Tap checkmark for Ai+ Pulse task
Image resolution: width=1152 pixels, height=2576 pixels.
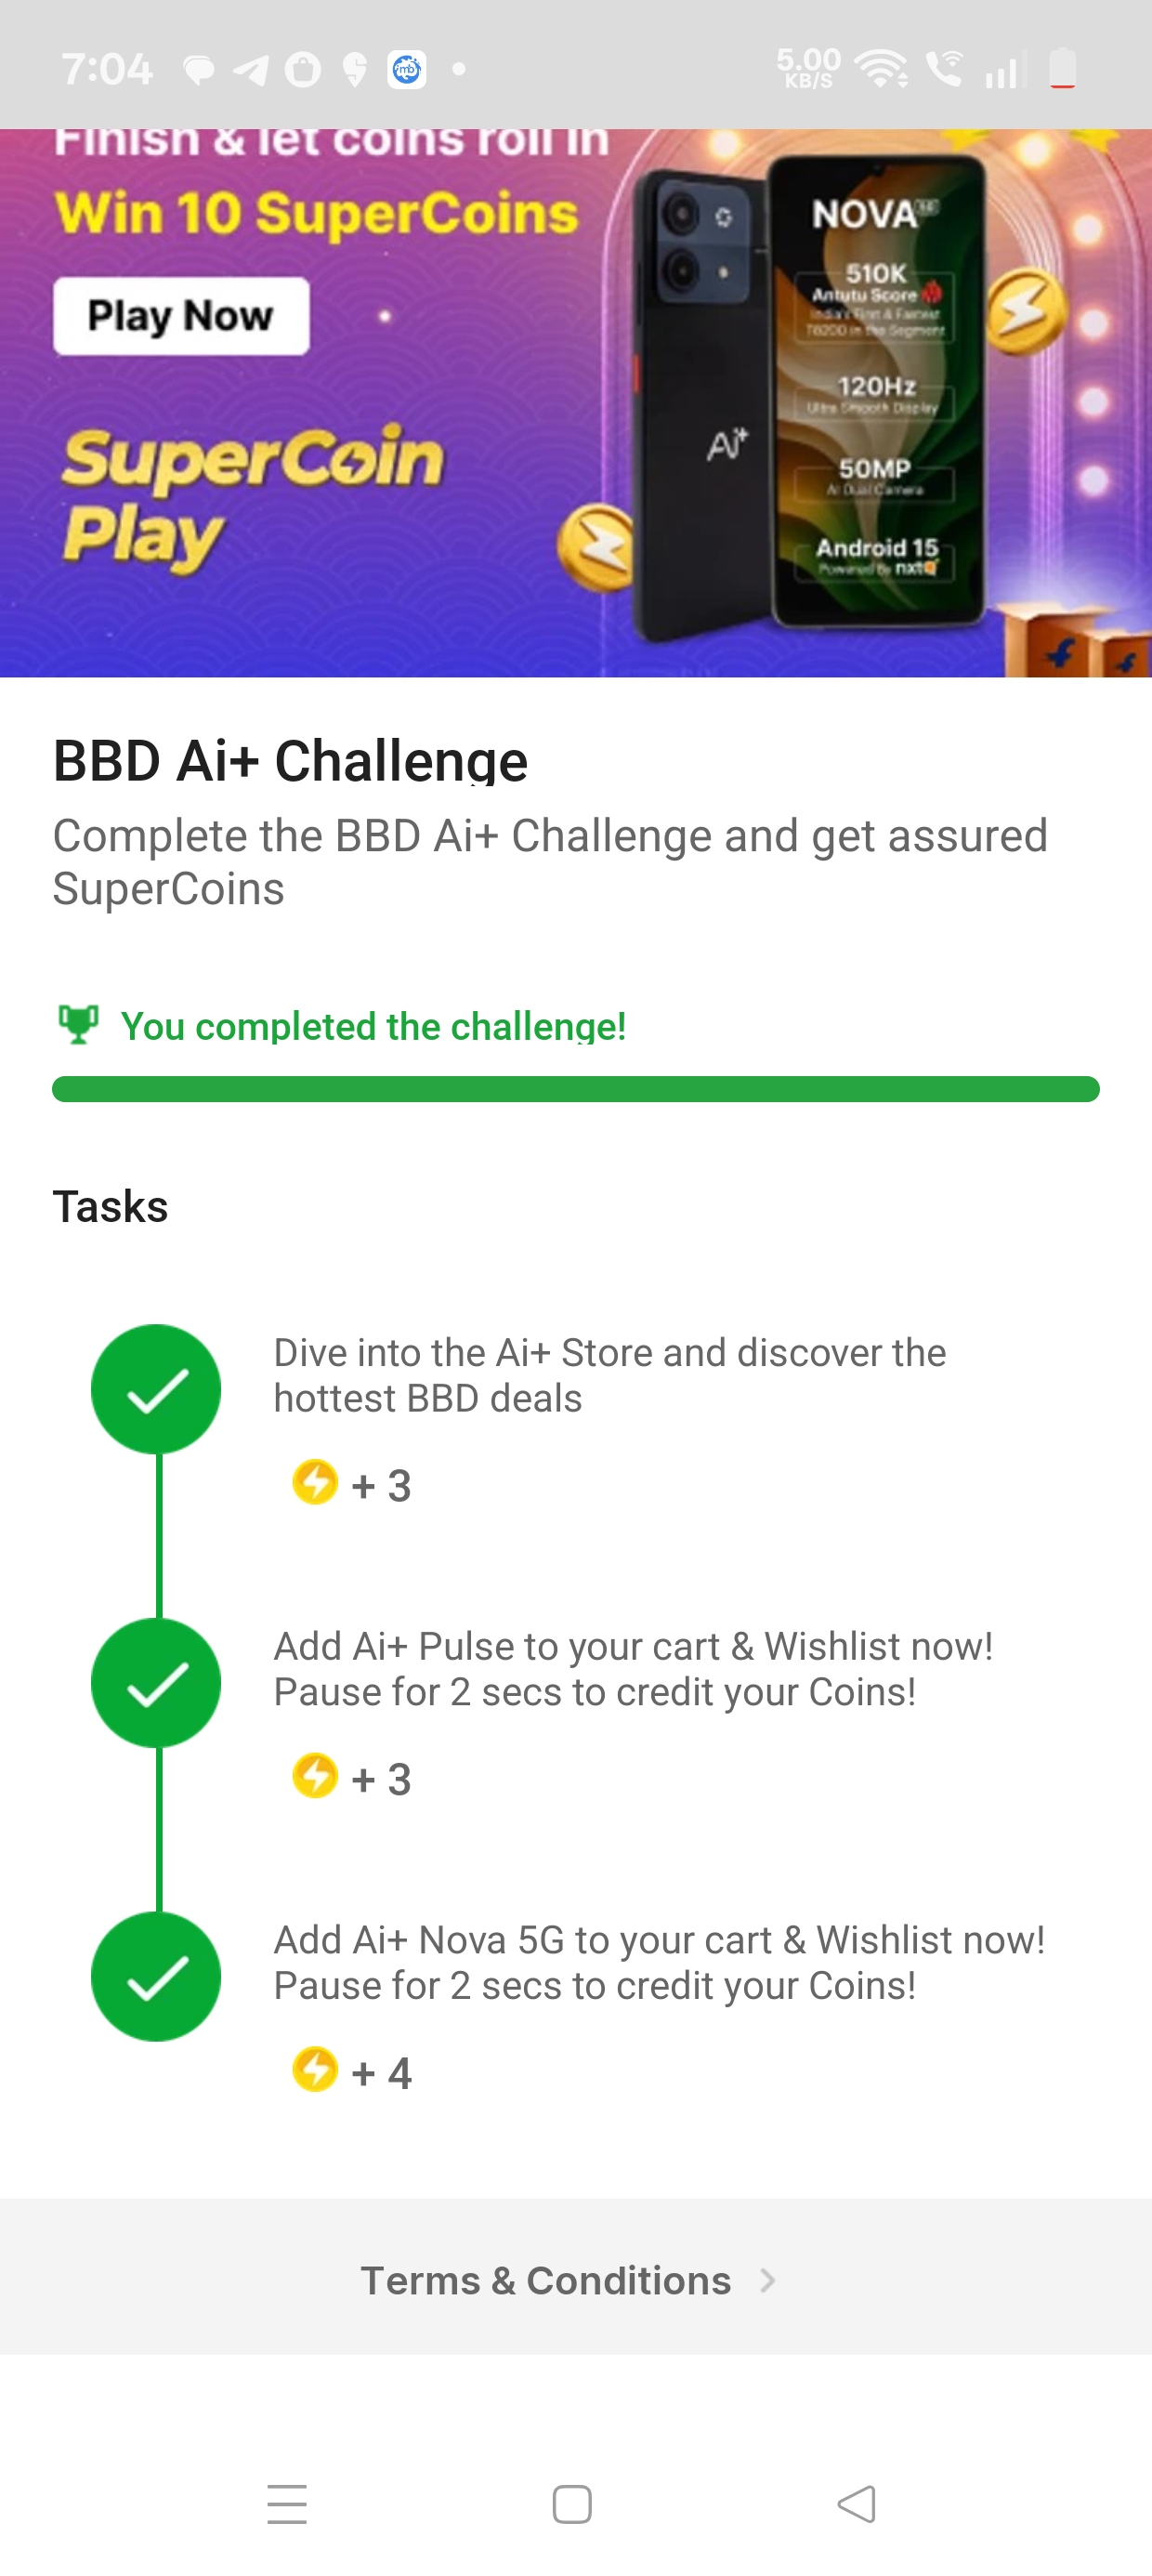[x=156, y=1683]
